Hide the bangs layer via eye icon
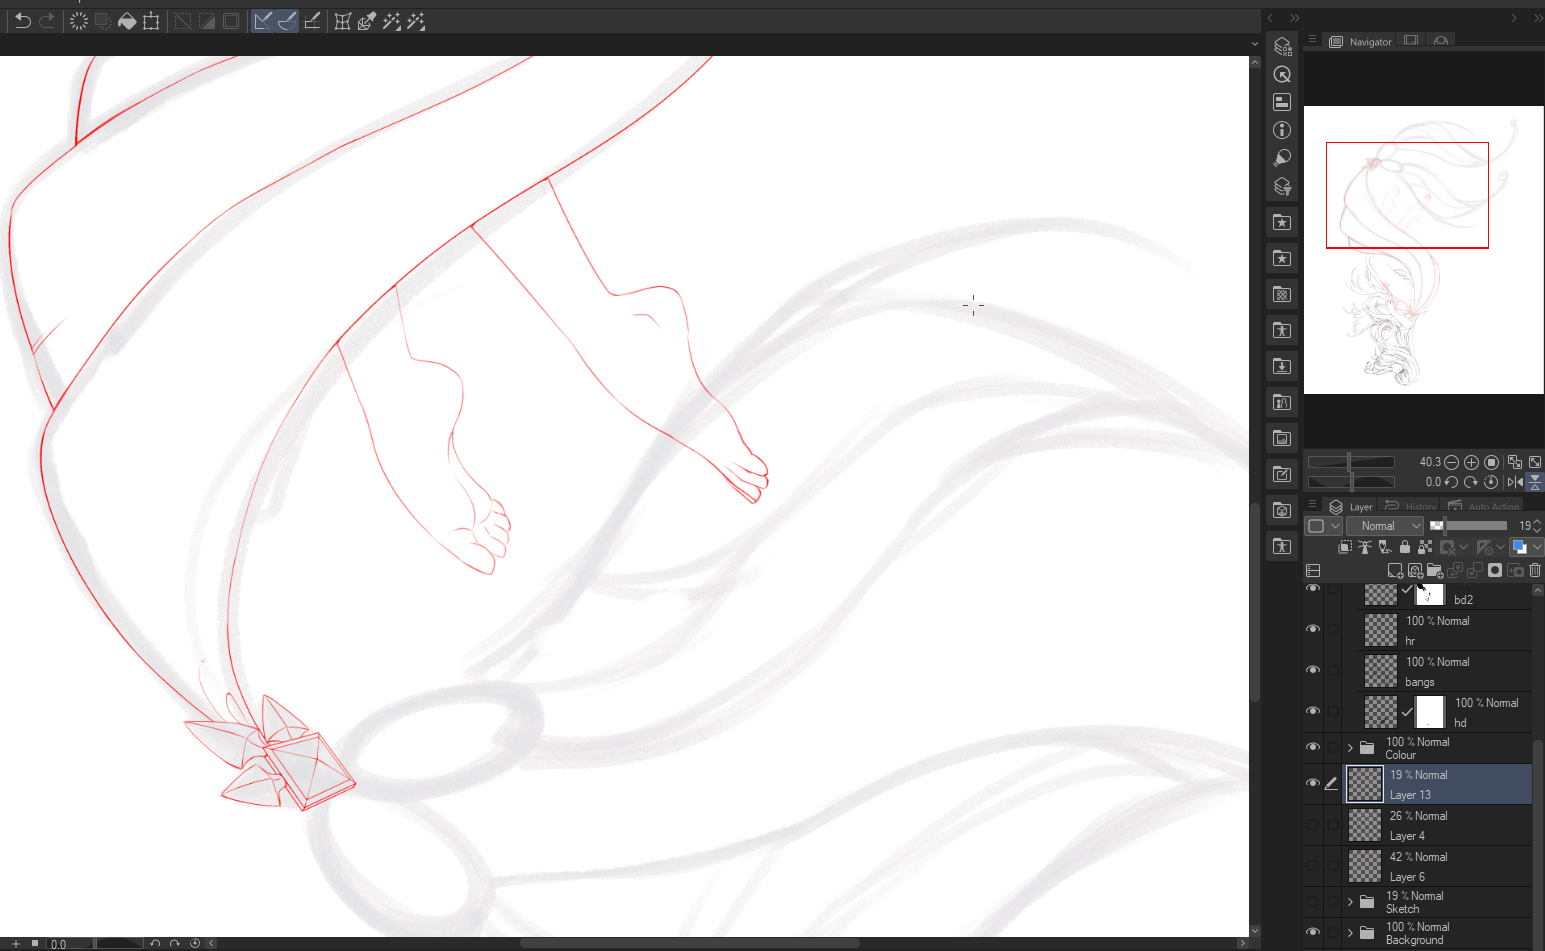 1313,670
